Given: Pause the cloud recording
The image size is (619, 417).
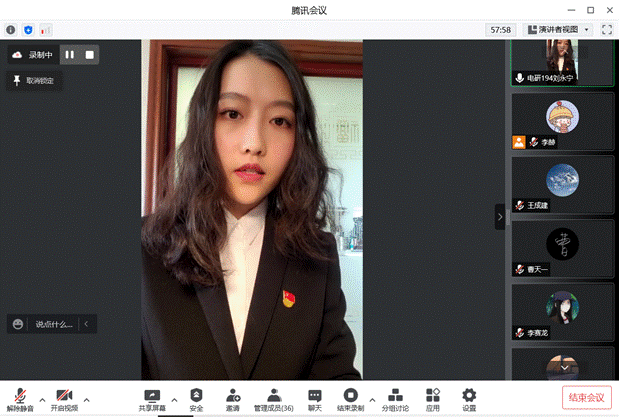Looking at the screenshot, I should point(70,54).
